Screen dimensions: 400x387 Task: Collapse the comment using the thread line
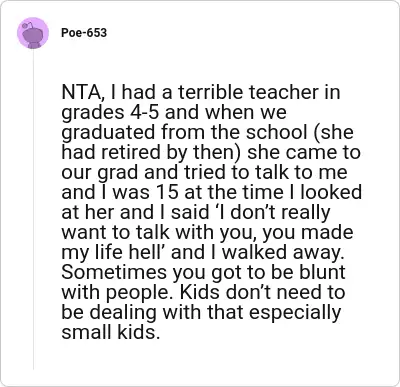tap(33, 209)
